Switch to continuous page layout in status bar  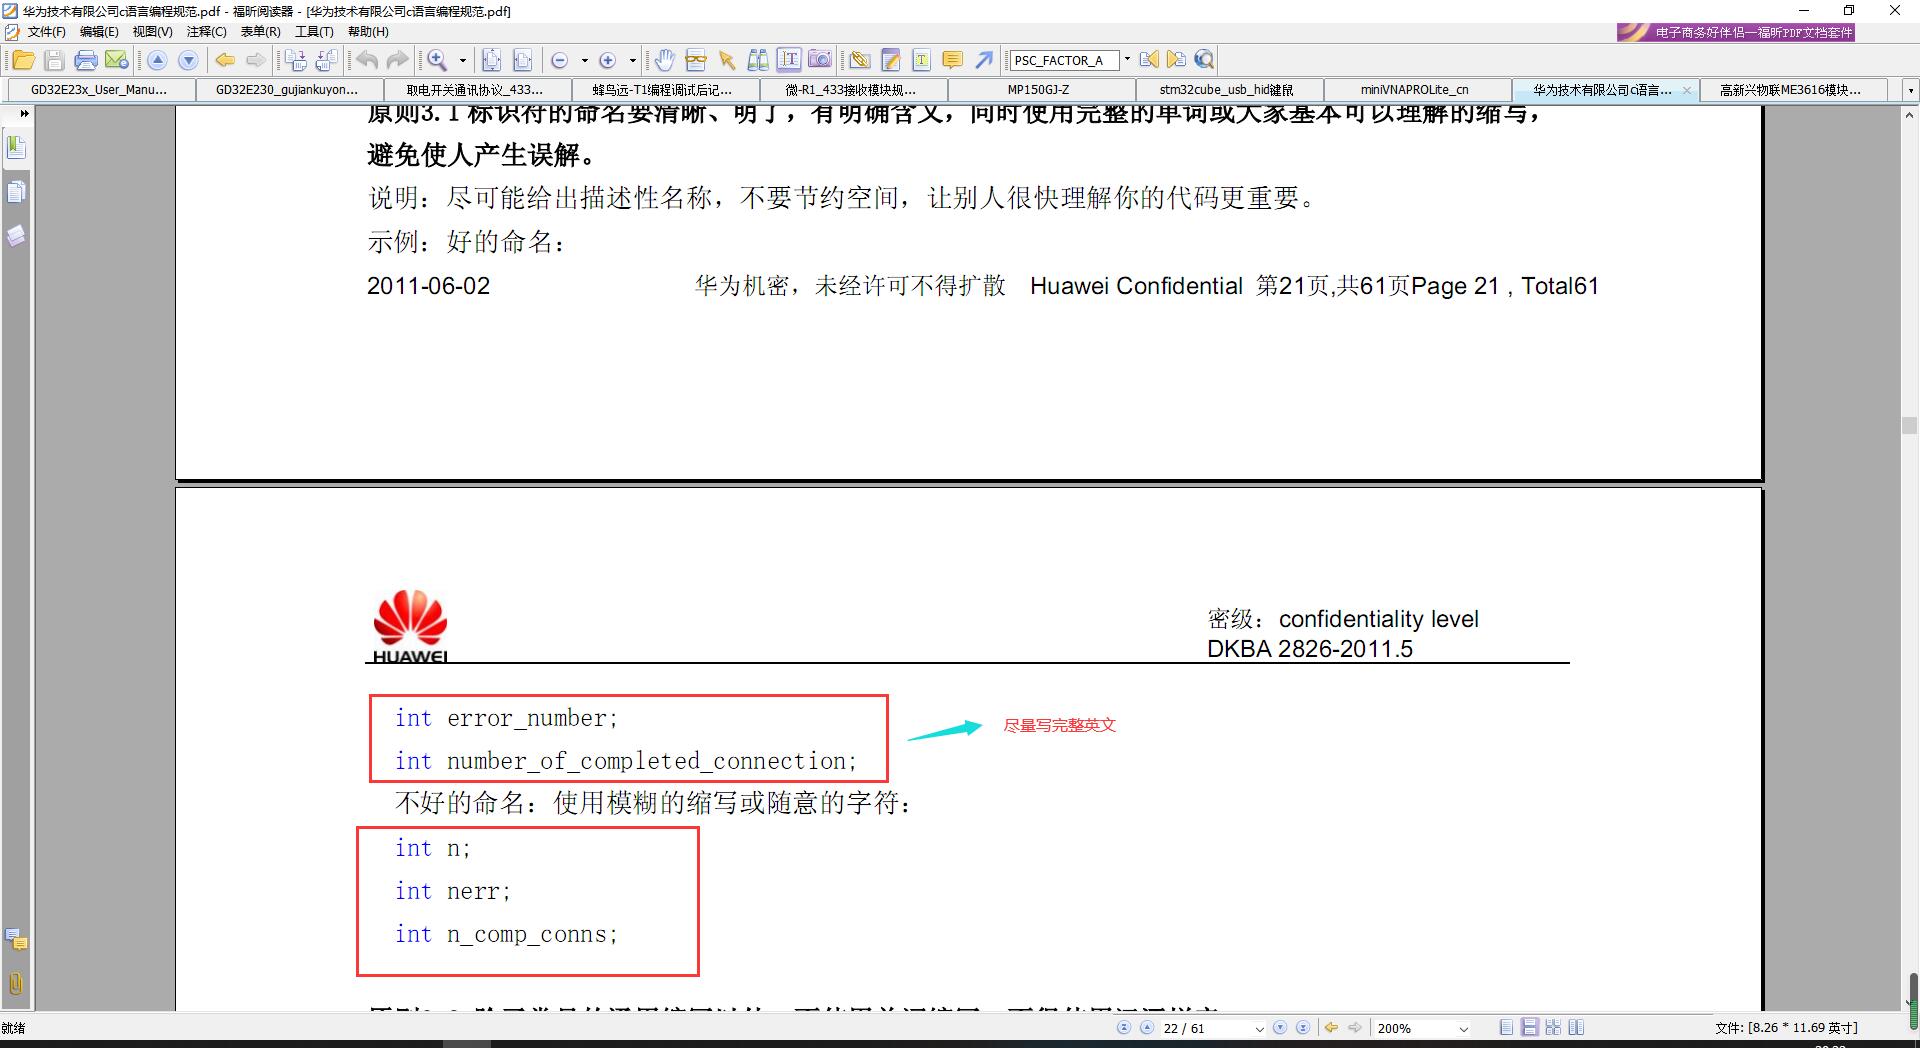[x=1529, y=1027]
